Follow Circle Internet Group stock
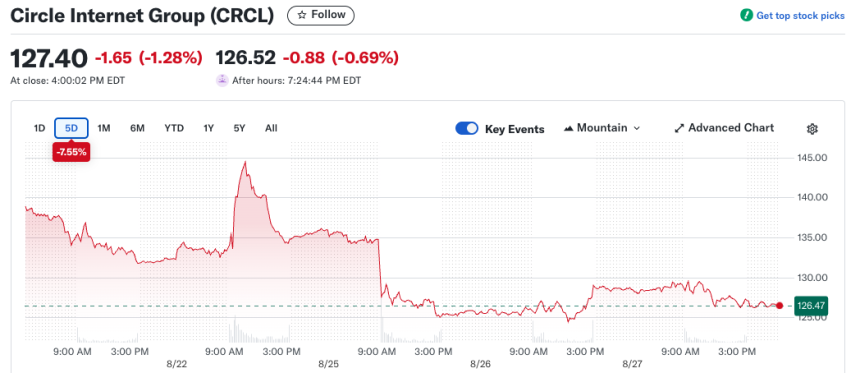 321,15
